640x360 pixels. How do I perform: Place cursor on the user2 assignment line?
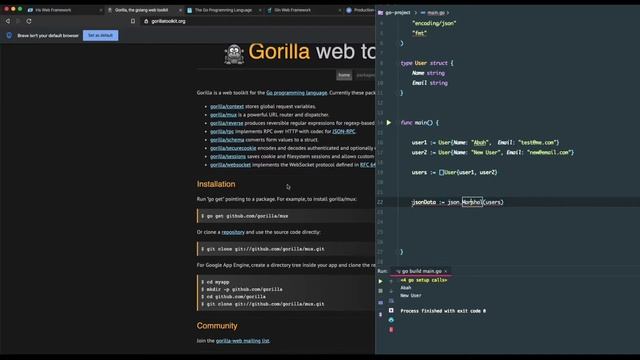coord(493,152)
